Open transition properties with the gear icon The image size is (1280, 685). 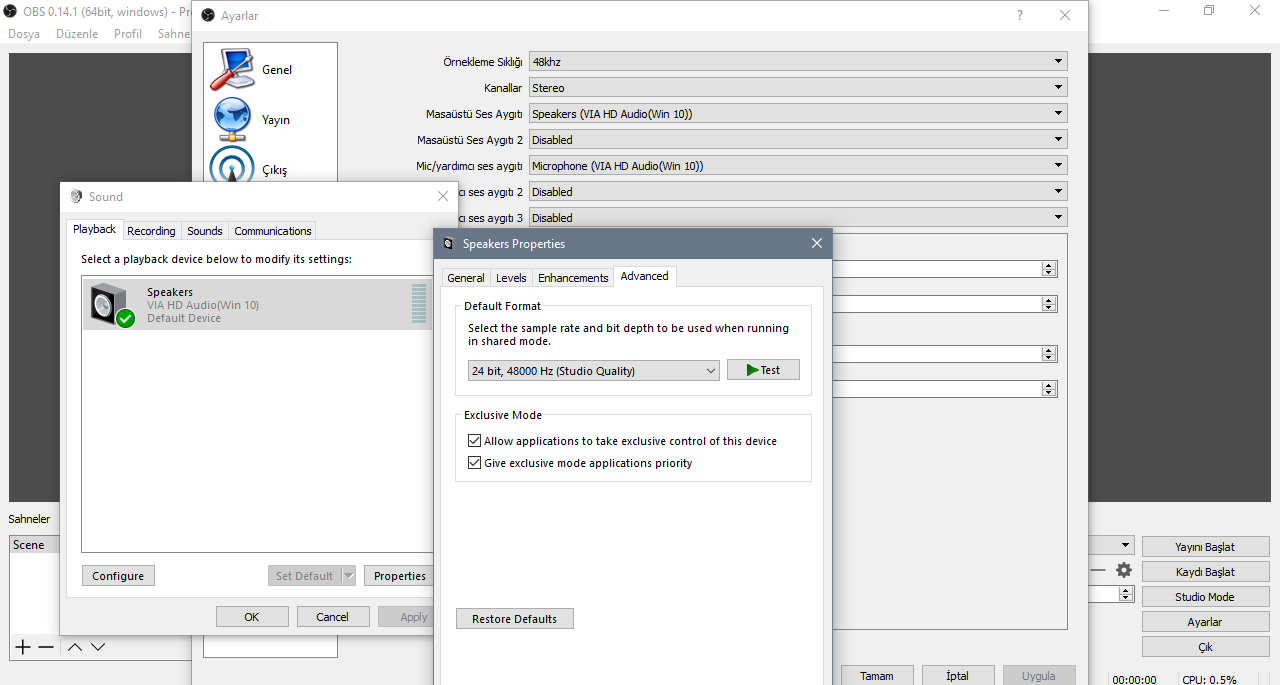click(x=1124, y=570)
